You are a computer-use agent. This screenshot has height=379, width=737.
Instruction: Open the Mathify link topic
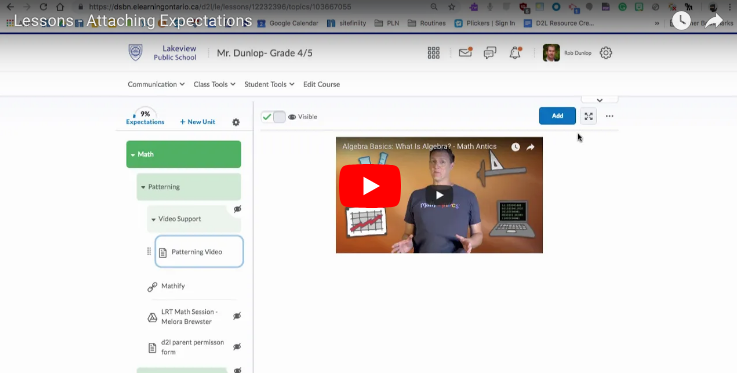[x=173, y=286]
